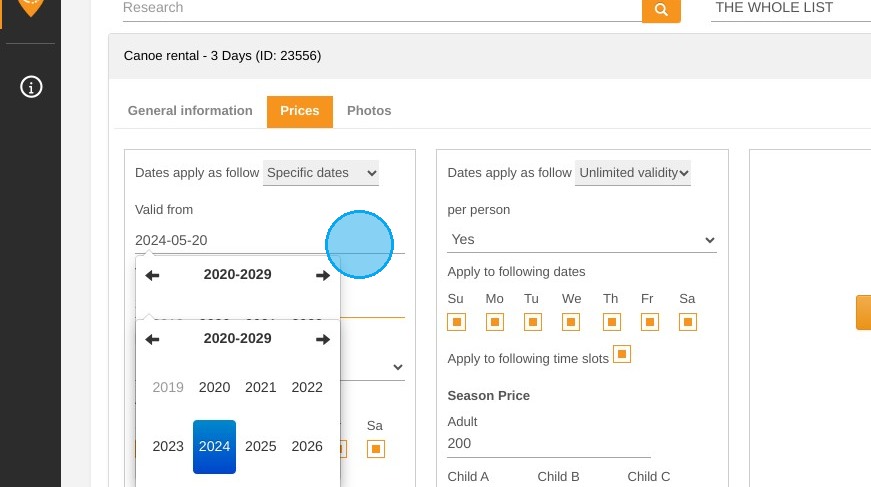Select year 2025 in calendar
871x487 pixels.
261,446
